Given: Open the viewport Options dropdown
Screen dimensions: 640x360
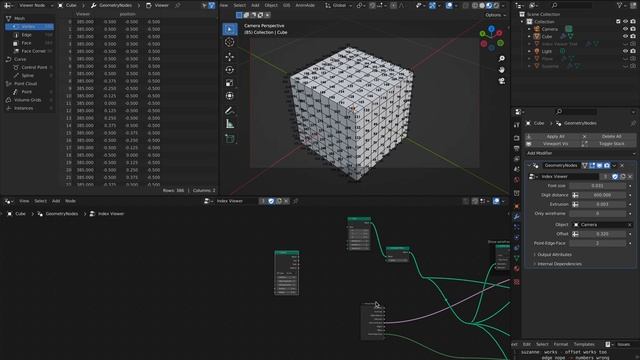Looking at the screenshot, I should (x=495, y=15).
